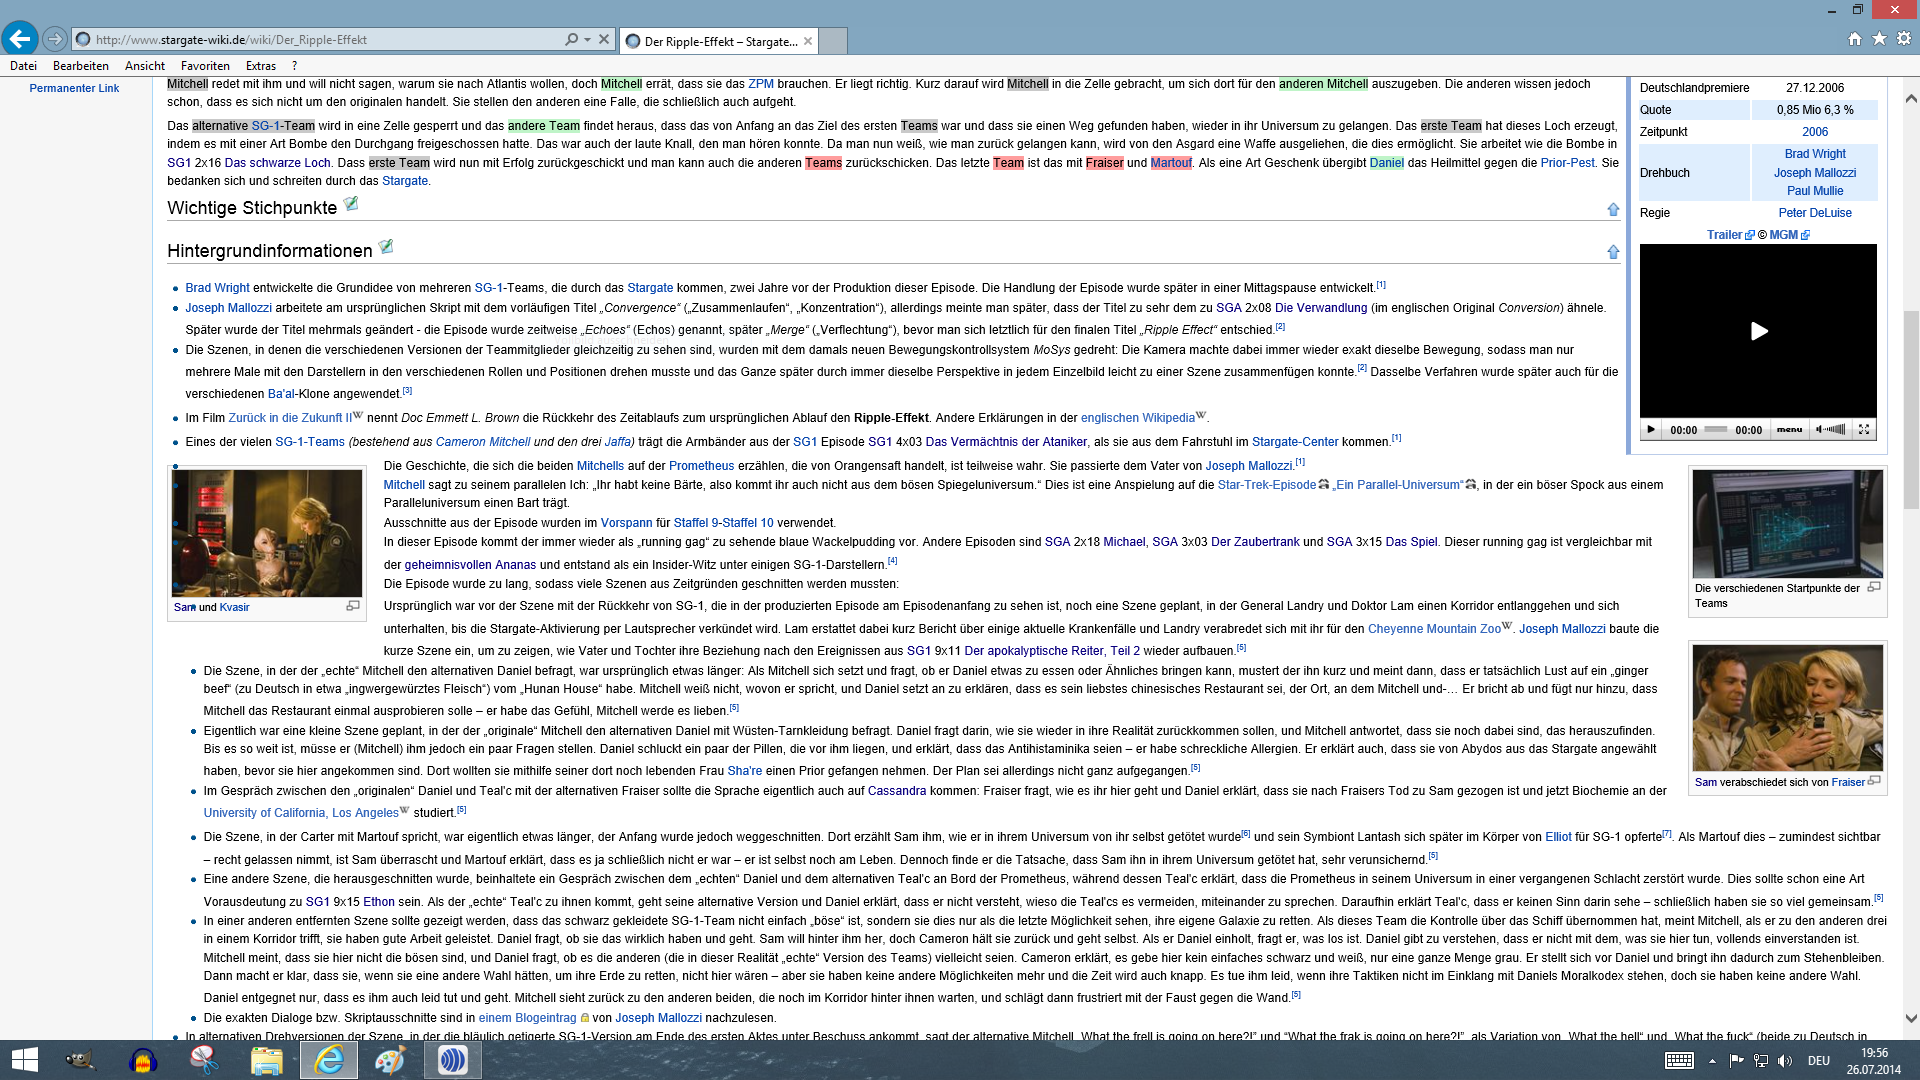The image size is (1920, 1080).
Task: Click edit icon beside Hintergrundinformationen heading
Action: pyautogui.click(x=386, y=247)
